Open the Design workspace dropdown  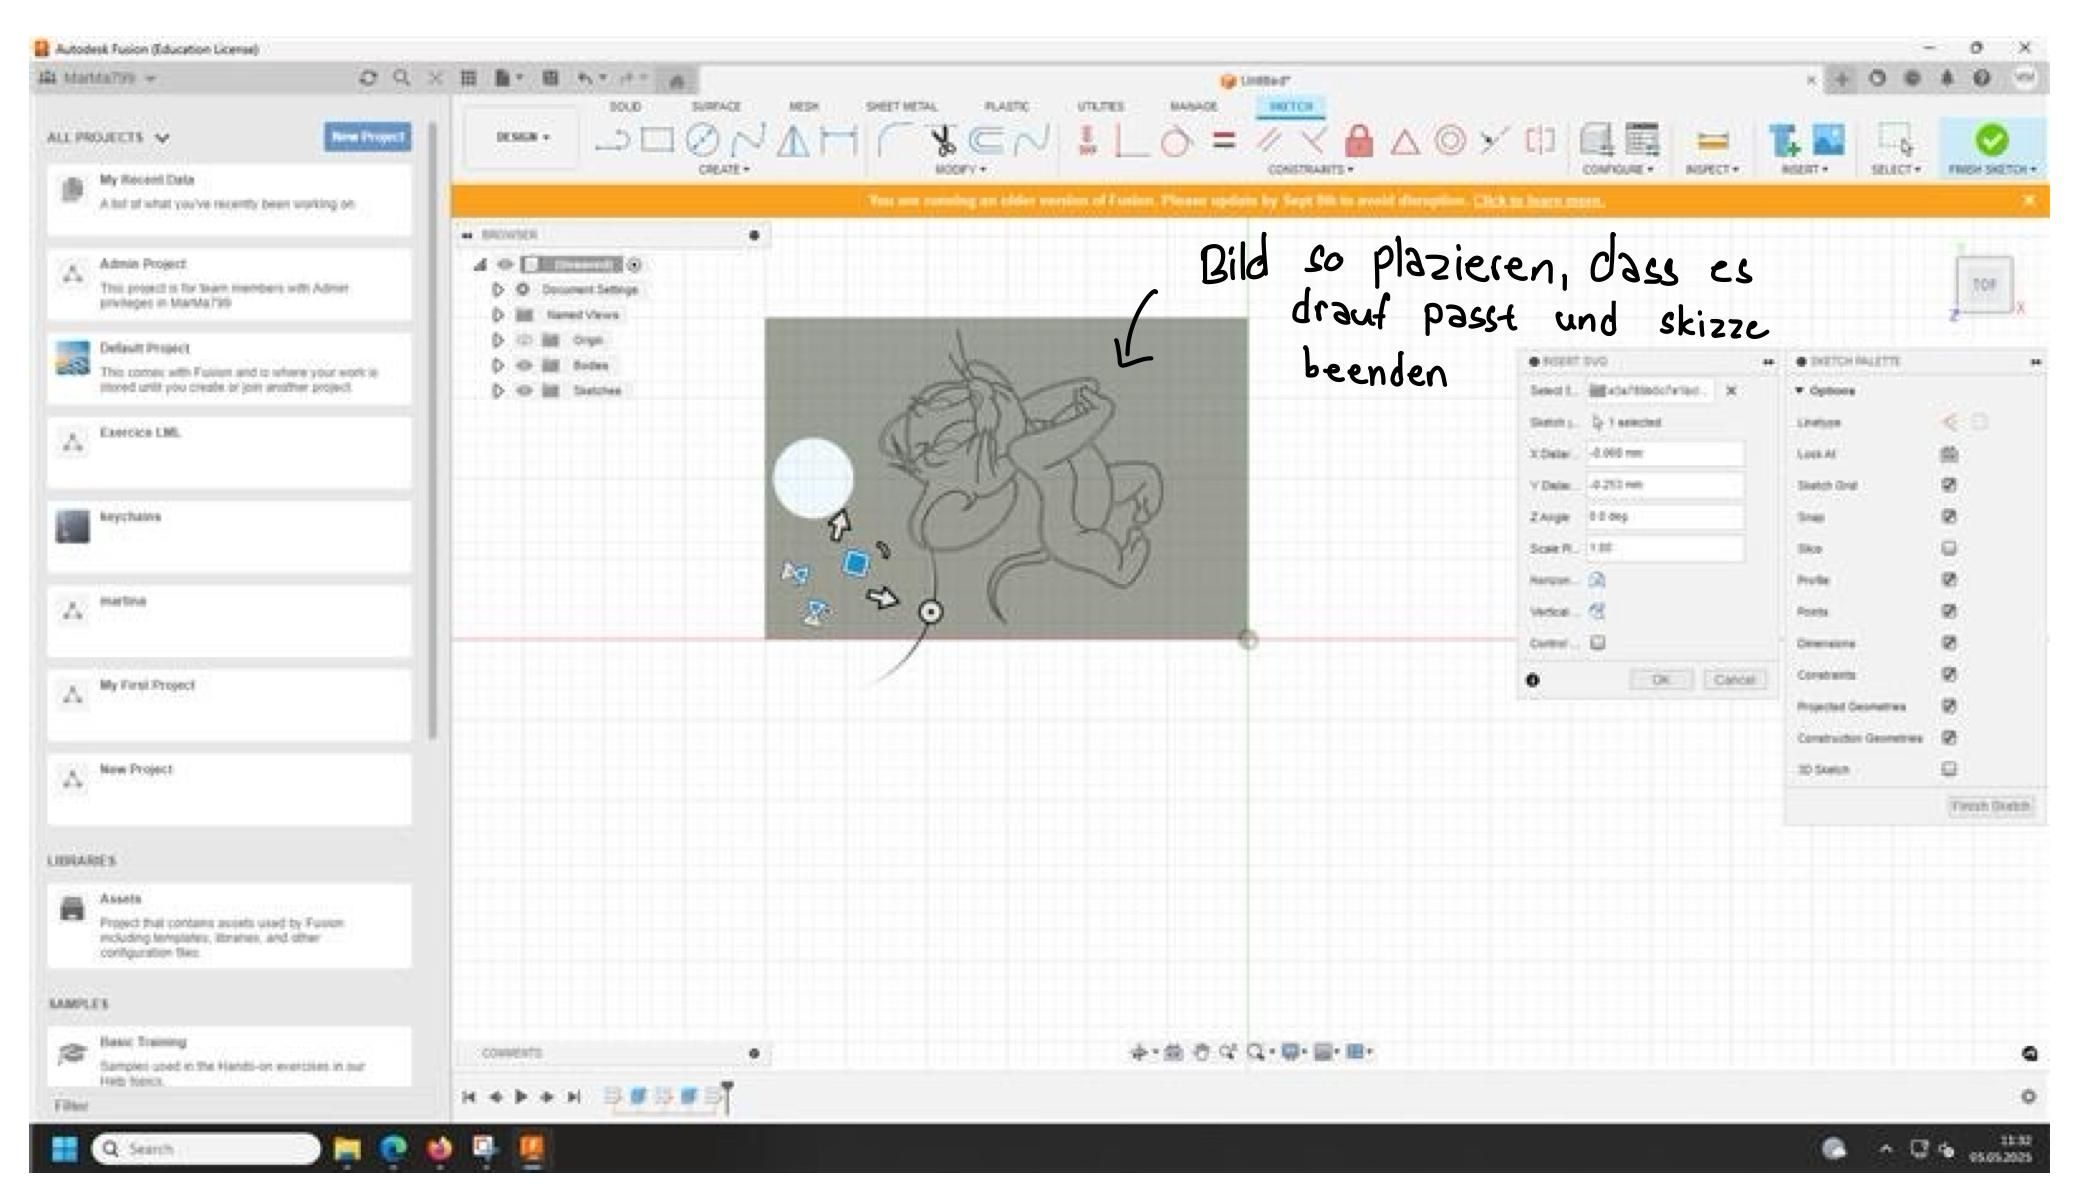(523, 137)
